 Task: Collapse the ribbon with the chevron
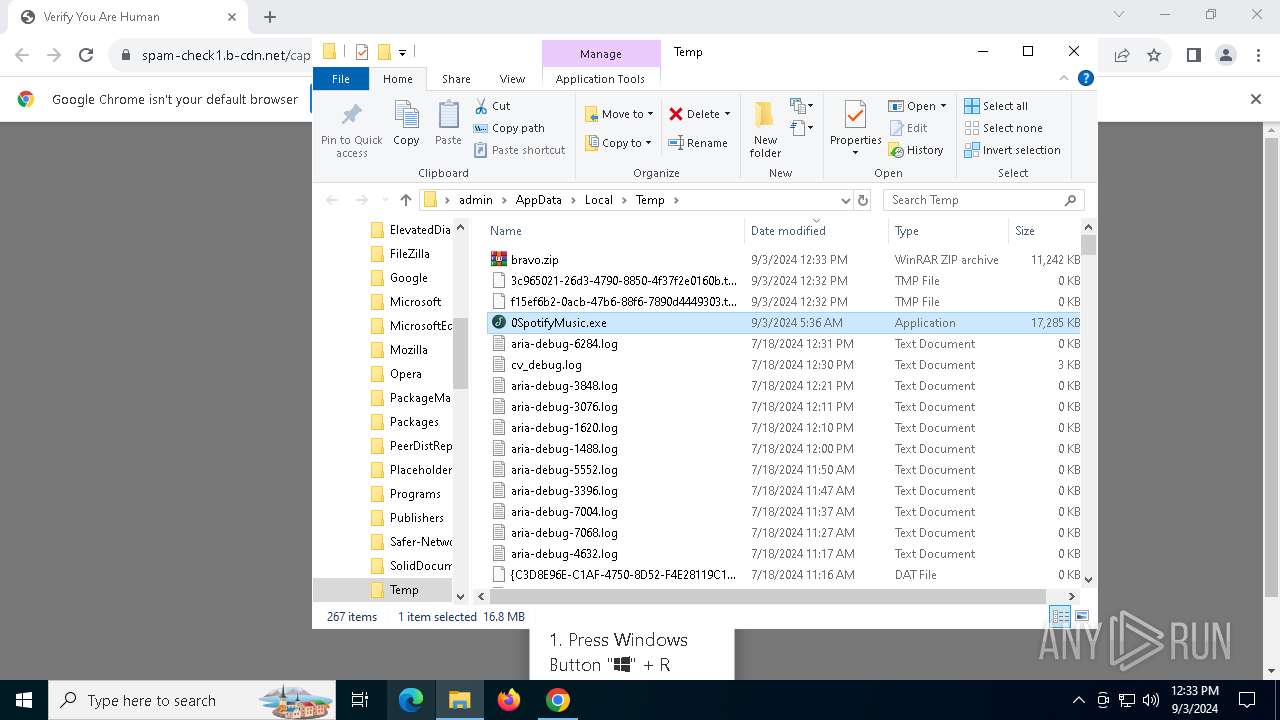point(1065,78)
